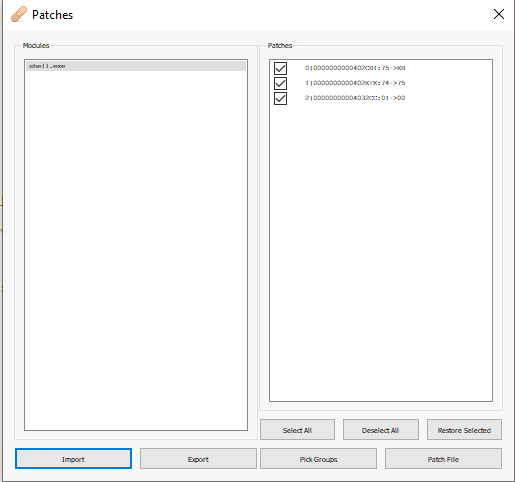Apply patches with Patch File button
The width and height of the screenshot is (515, 482).
pos(443,459)
